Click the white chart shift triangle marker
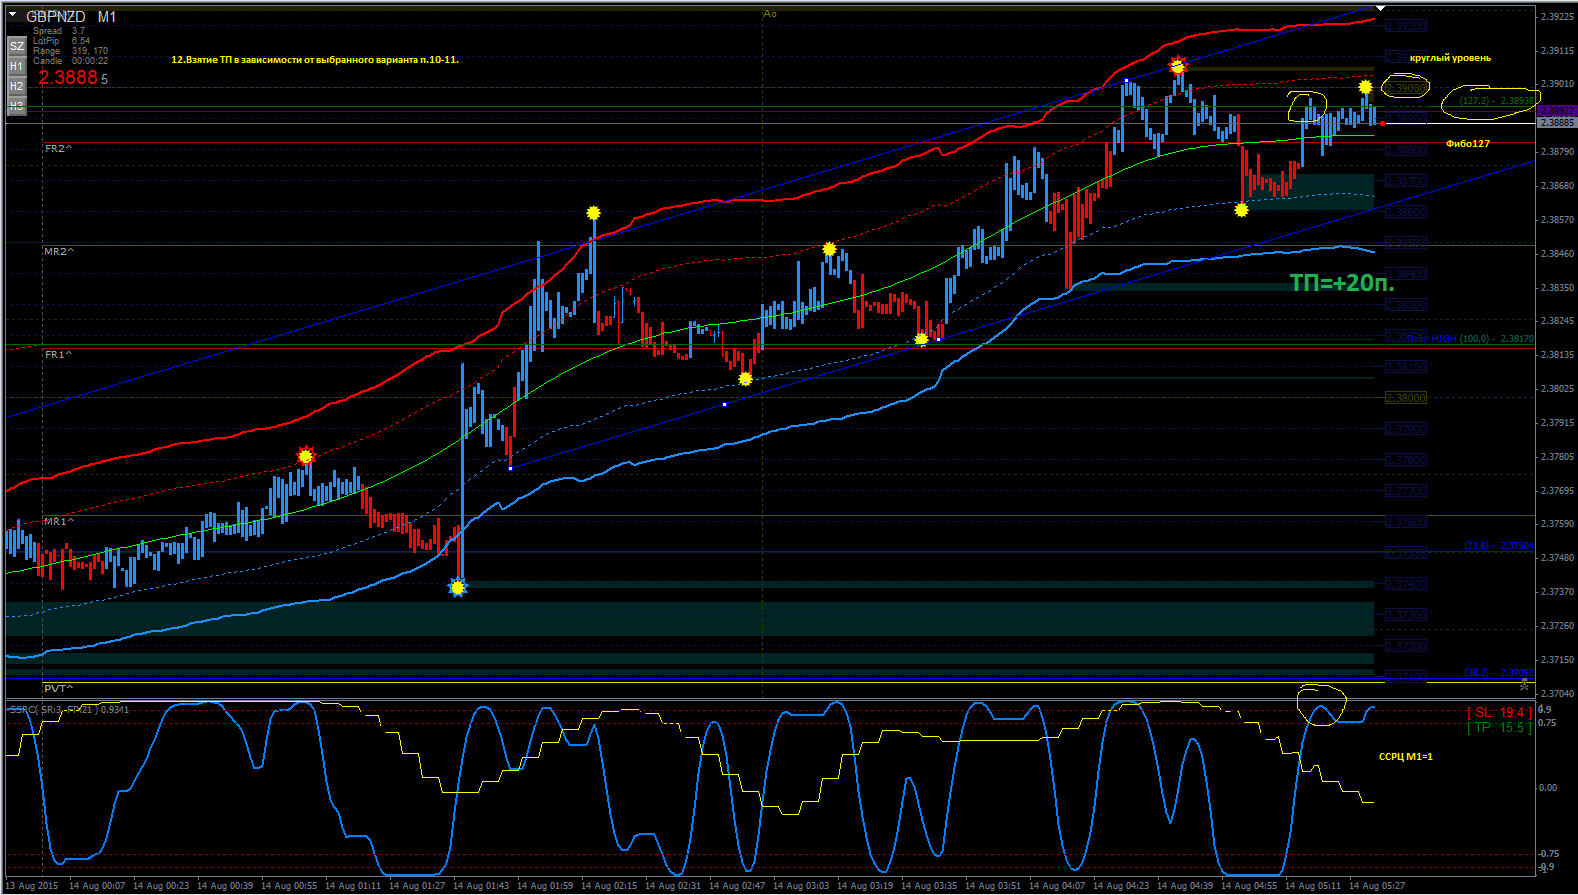 pos(1381,9)
